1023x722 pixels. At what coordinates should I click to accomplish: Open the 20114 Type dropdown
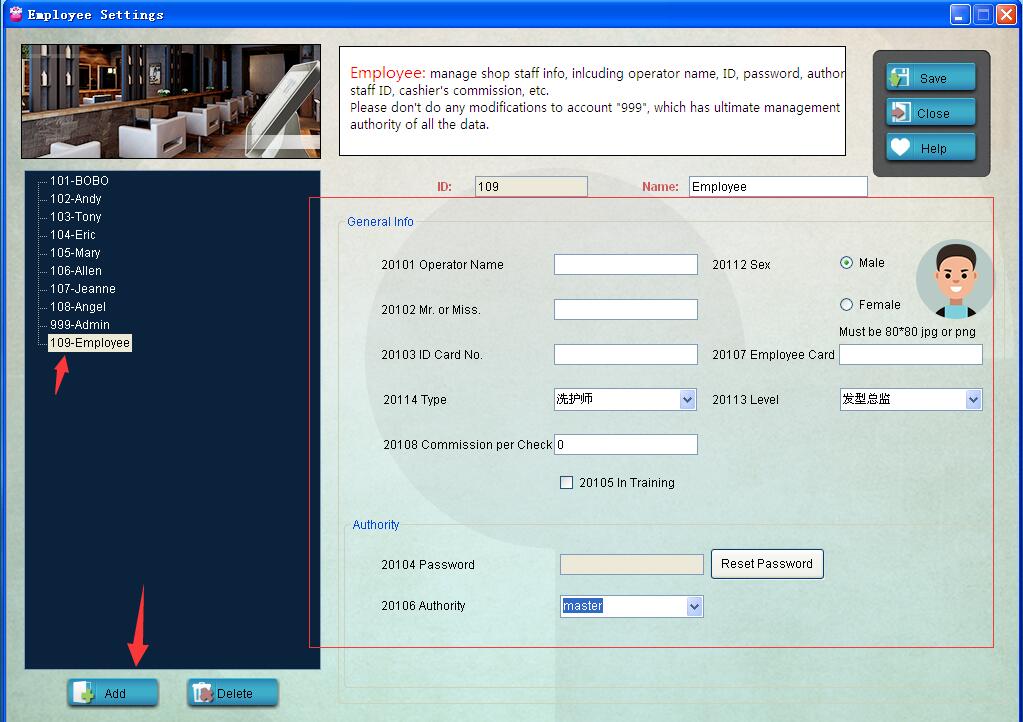[x=687, y=399]
